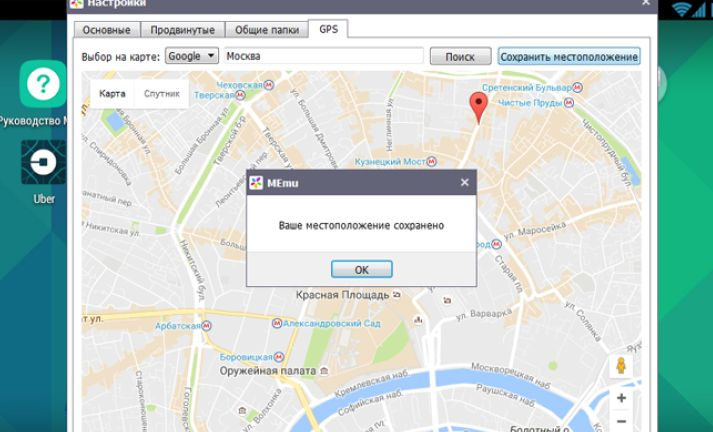Open the help guide question mark icon

(x=43, y=85)
